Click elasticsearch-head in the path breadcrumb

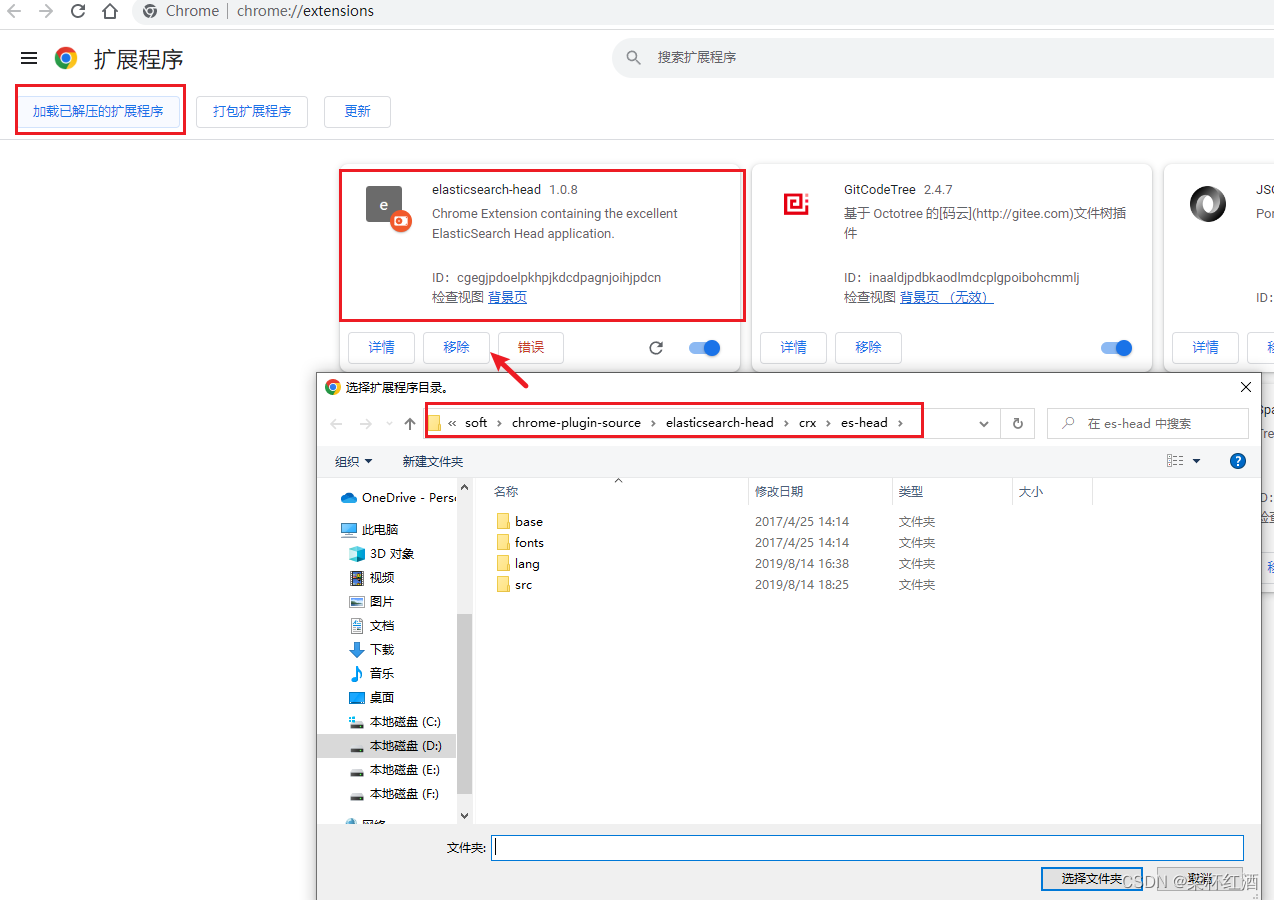click(720, 423)
